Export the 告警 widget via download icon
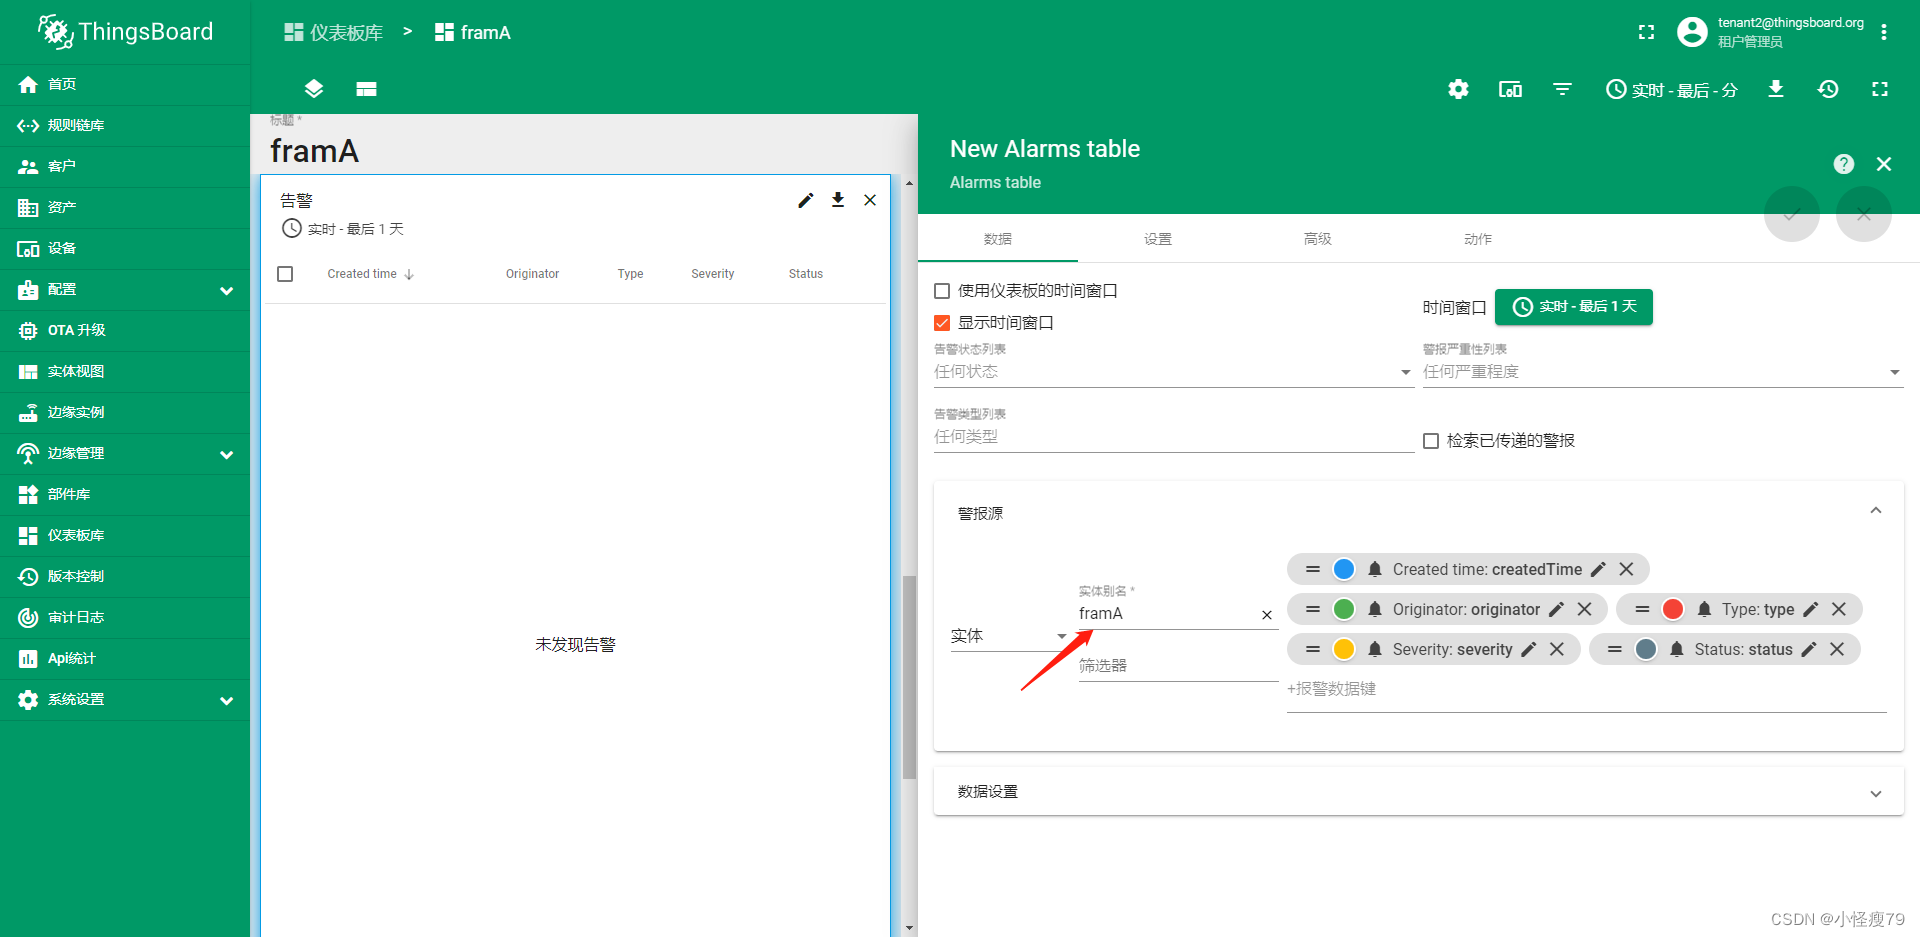The height and width of the screenshot is (937, 1920). (x=838, y=200)
